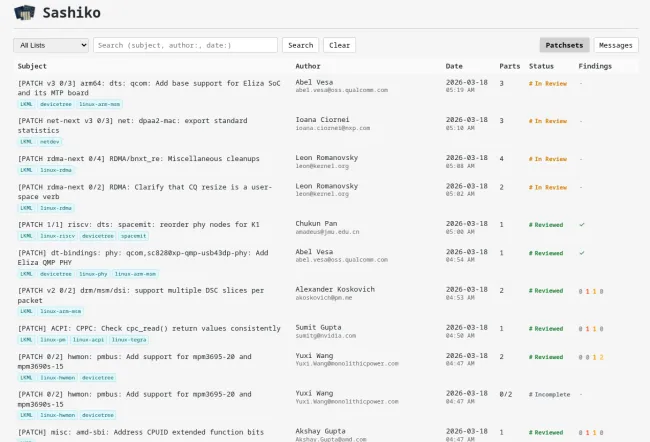Open the ACPI CPPC cpc_read patch
Viewport: 650px width, 442px height.
pos(149,328)
